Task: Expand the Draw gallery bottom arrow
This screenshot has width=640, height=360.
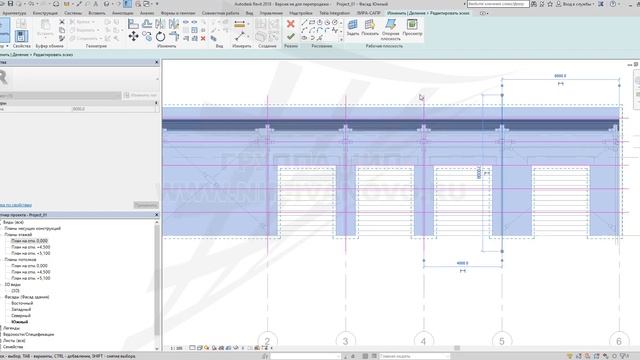Action: coord(341,40)
